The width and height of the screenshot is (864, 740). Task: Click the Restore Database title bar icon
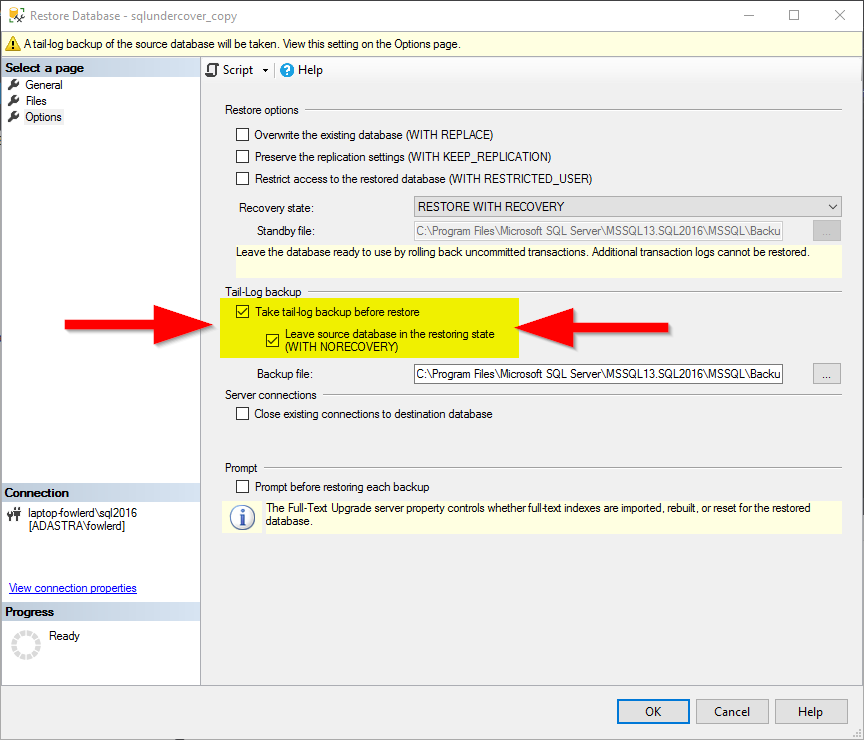15,16
